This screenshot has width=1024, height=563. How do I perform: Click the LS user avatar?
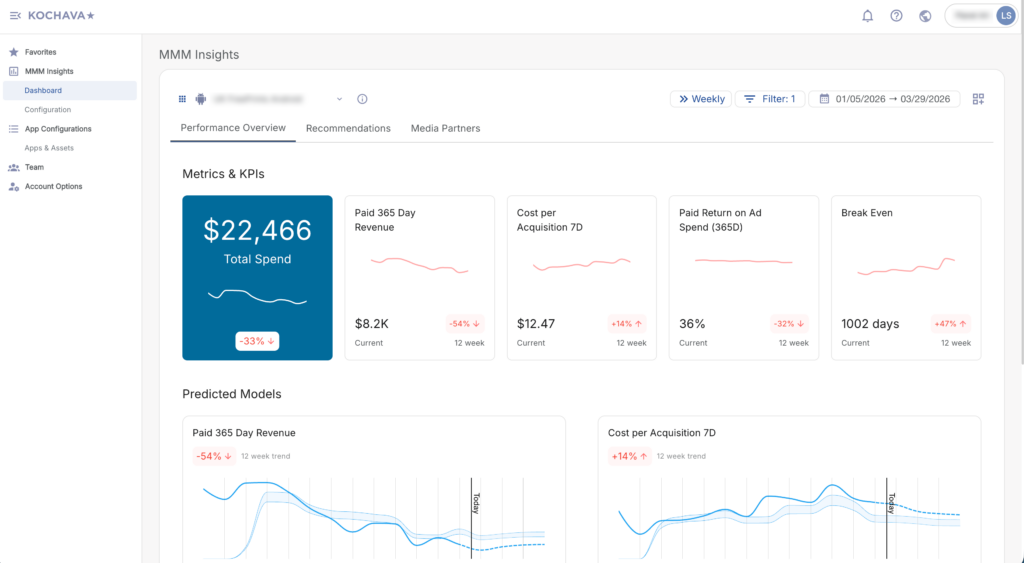(x=1005, y=15)
